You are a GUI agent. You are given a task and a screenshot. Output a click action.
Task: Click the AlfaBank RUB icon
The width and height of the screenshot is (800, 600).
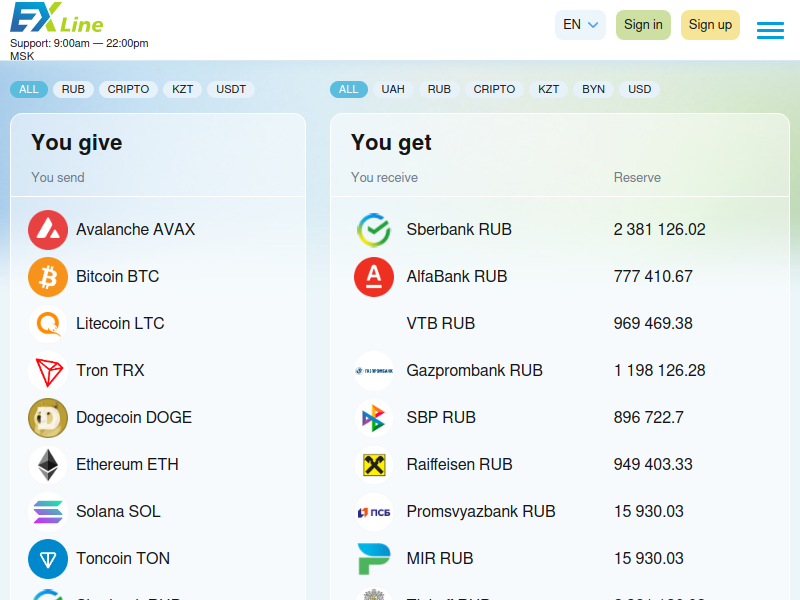(374, 277)
